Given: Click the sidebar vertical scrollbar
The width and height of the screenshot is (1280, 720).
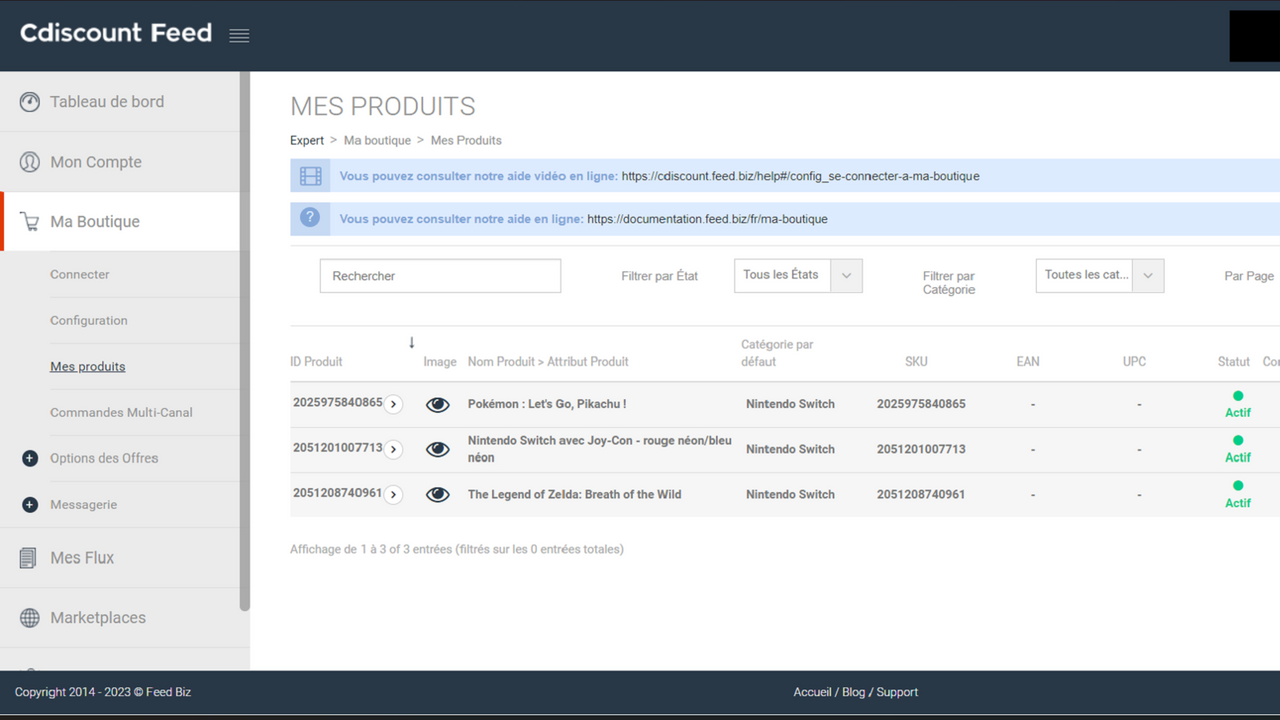Looking at the screenshot, I should pos(245,340).
